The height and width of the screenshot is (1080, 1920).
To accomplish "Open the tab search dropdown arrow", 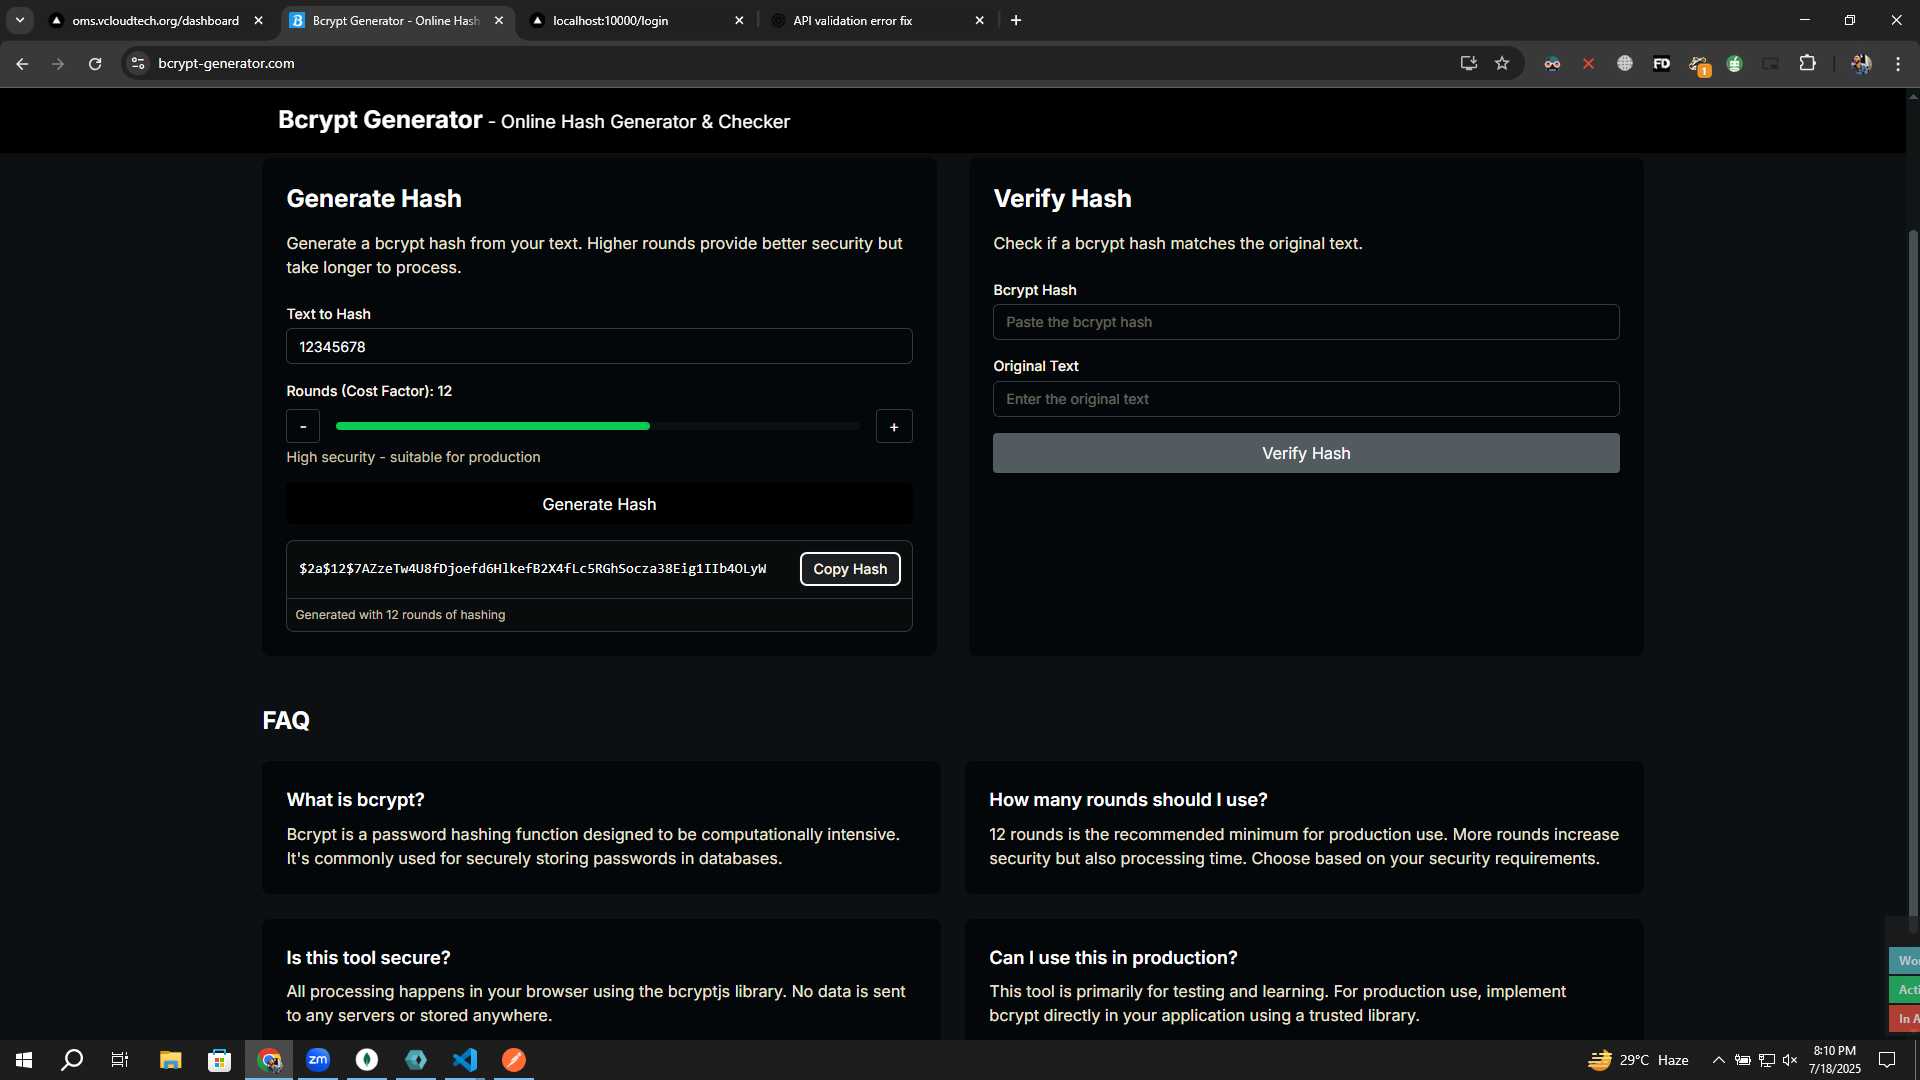I will click(20, 20).
